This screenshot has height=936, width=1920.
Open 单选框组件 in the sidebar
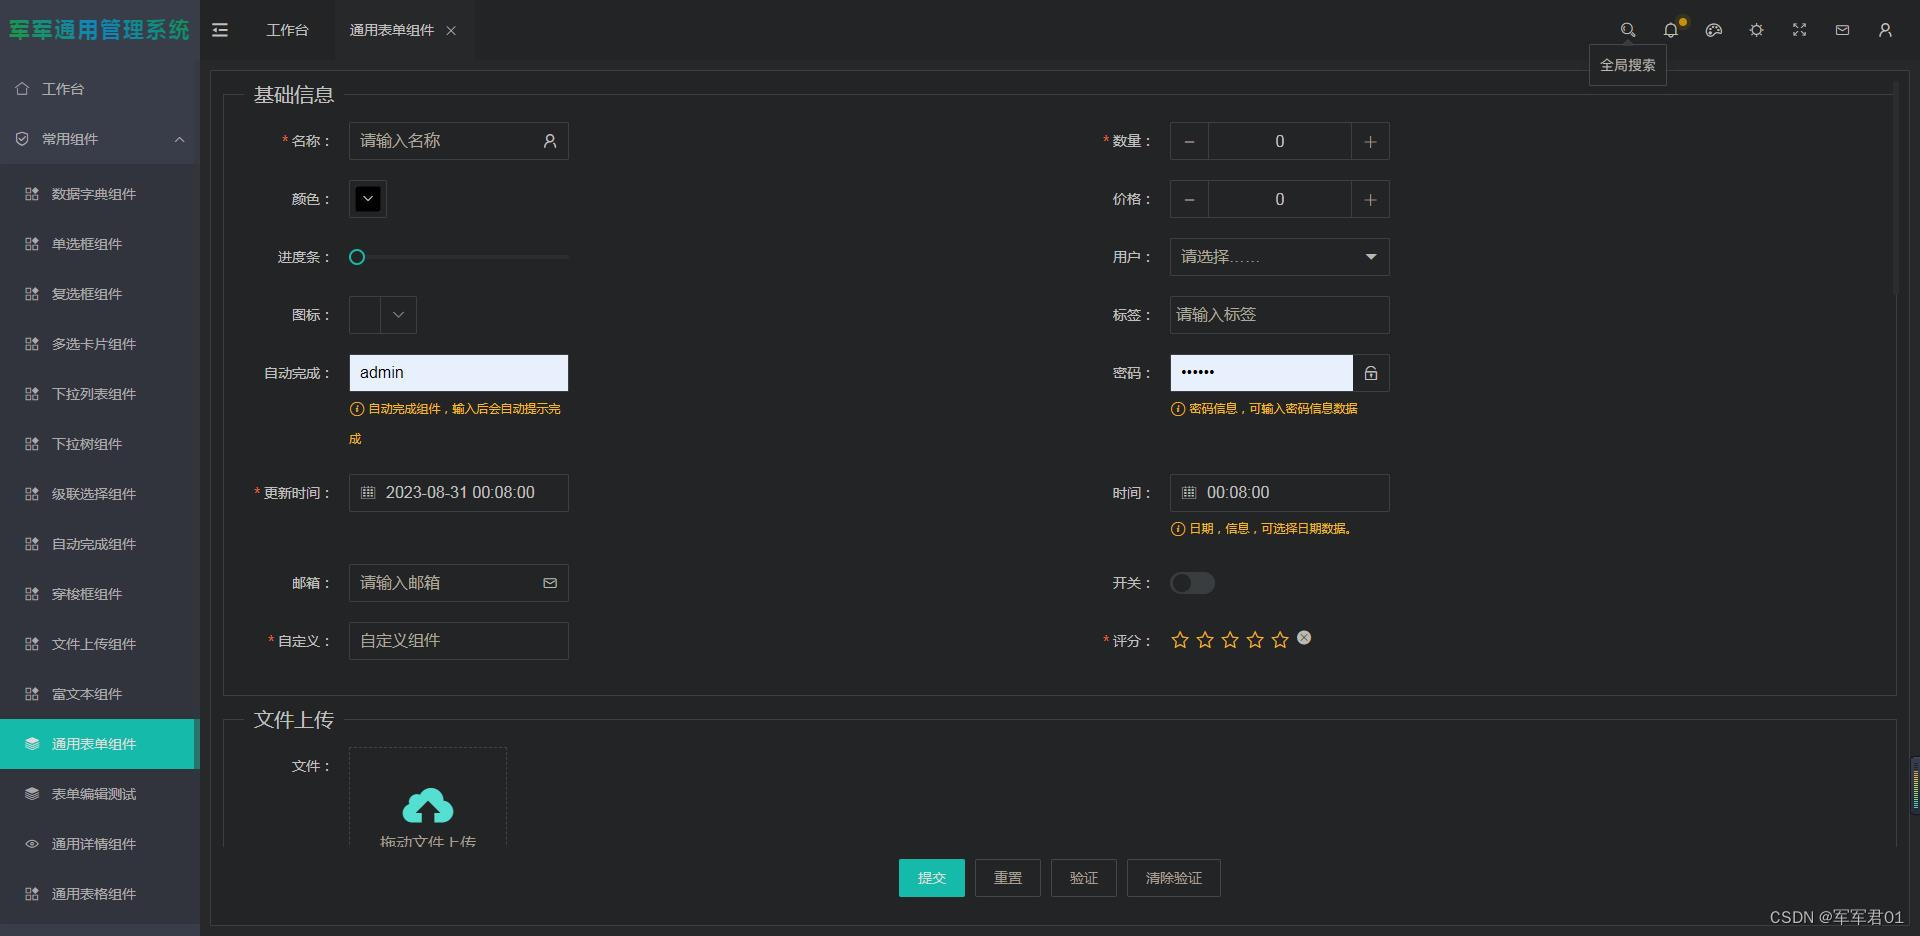coord(100,244)
